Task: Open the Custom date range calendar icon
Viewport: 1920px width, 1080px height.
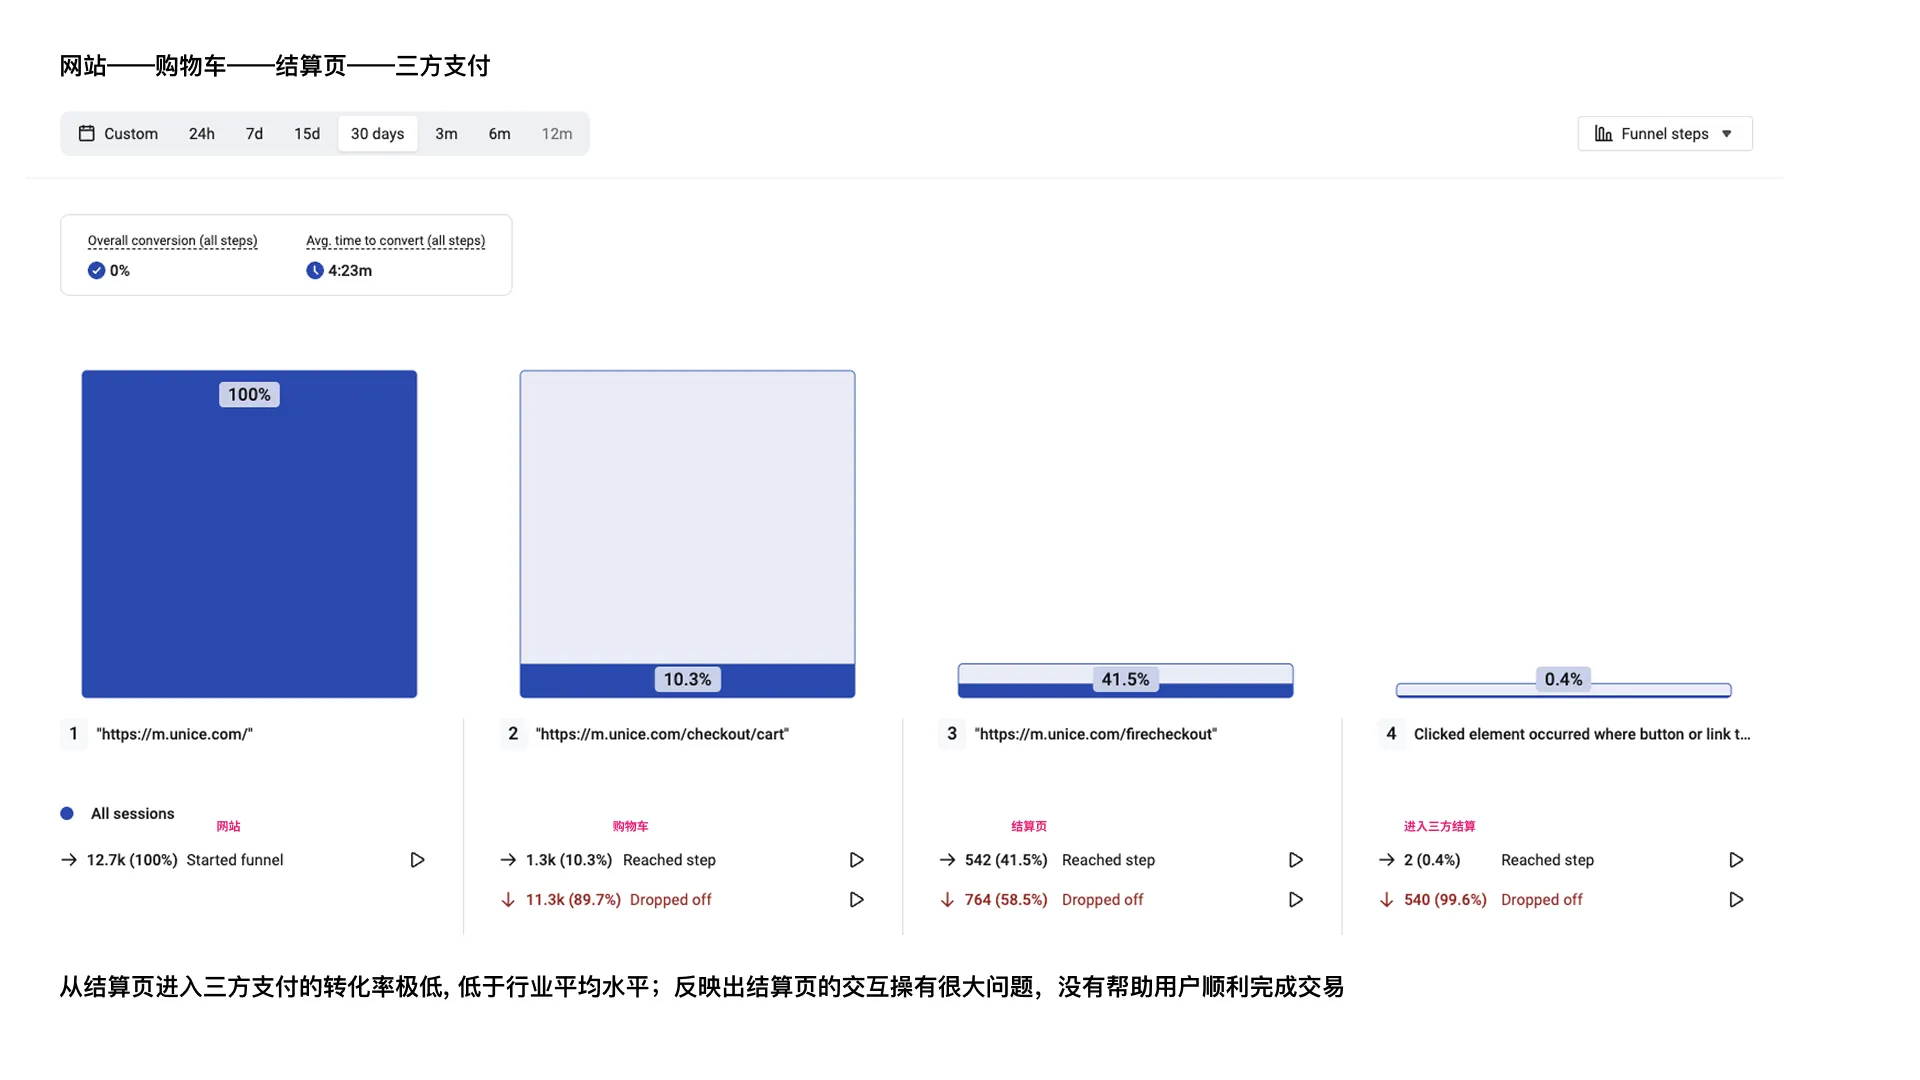Action: click(x=87, y=133)
